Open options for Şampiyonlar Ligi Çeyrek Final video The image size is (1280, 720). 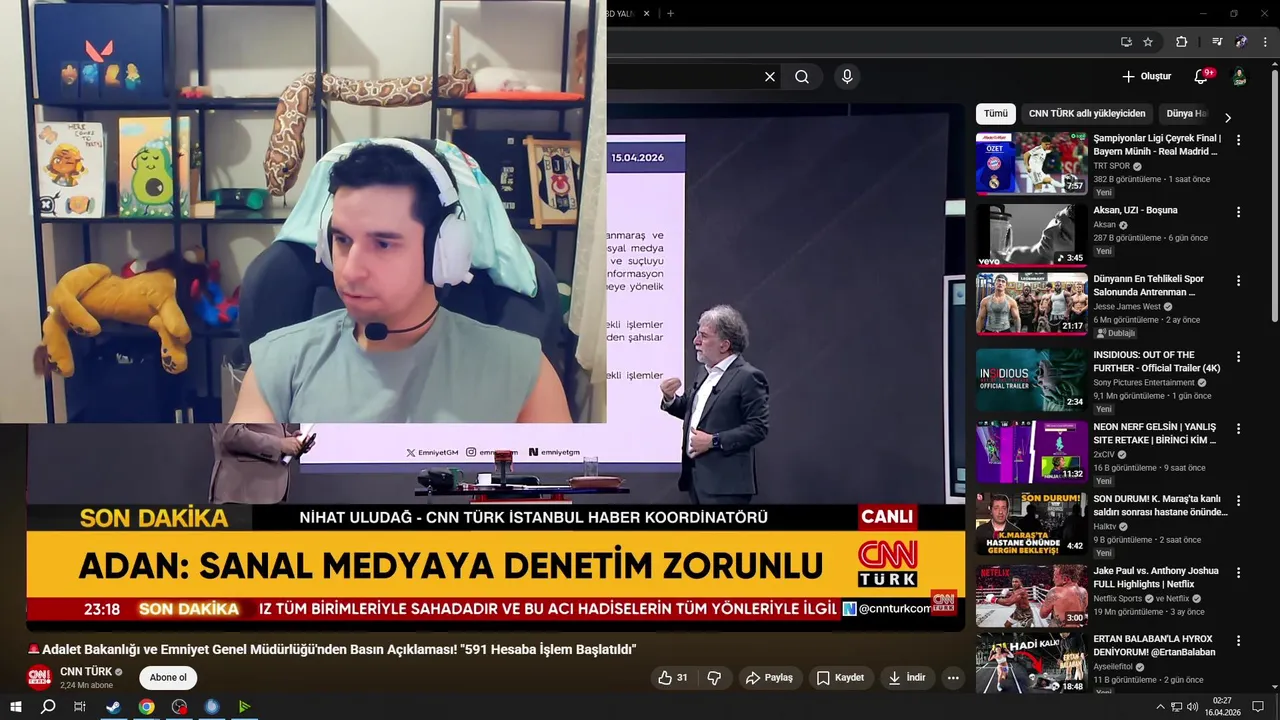coord(1238,141)
